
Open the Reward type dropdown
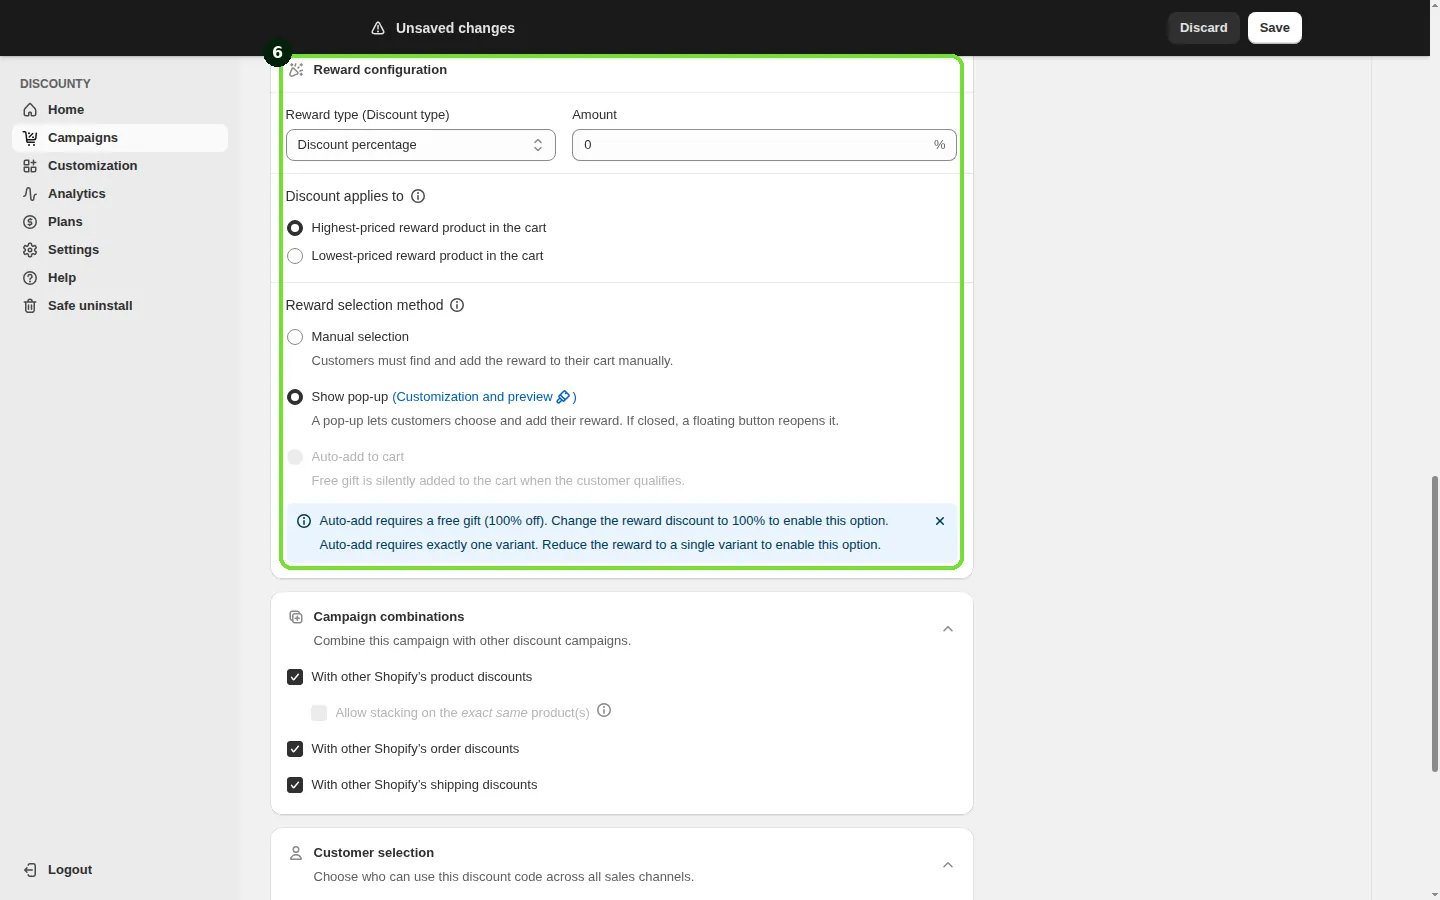click(421, 145)
